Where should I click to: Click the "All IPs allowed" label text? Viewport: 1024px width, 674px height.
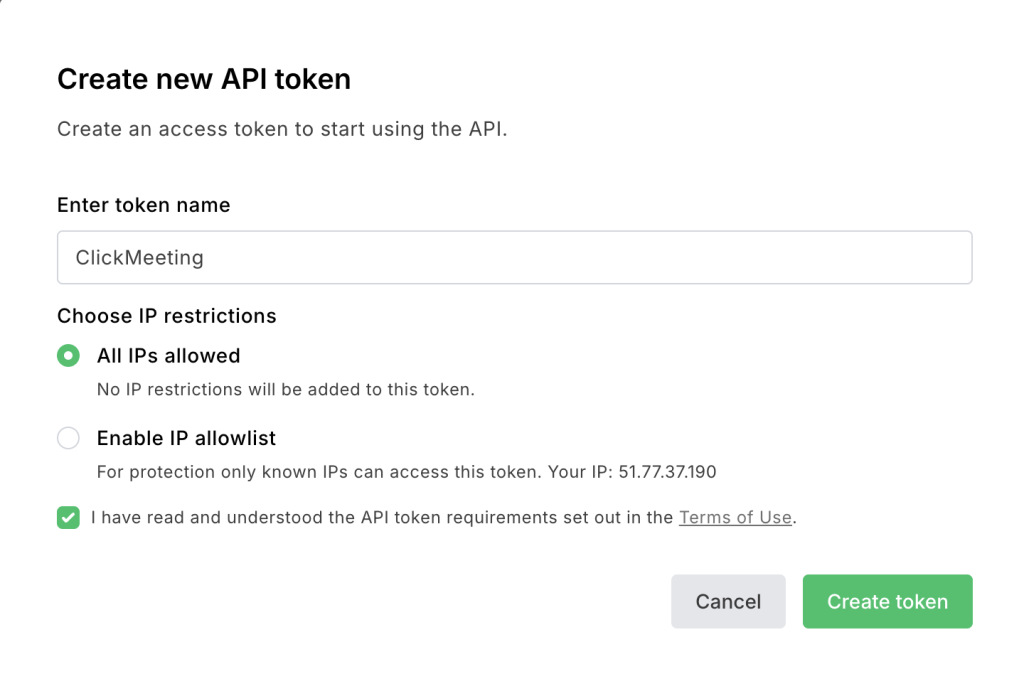click(x=168, y=356)
